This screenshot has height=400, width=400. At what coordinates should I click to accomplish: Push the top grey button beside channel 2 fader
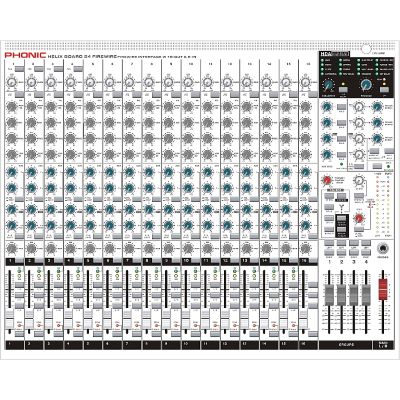pyautogui.click(x=39, y=285)
